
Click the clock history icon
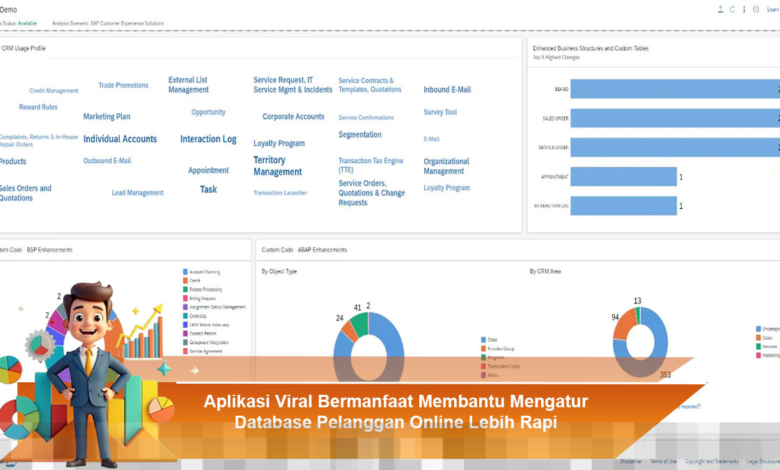[755, 9]
